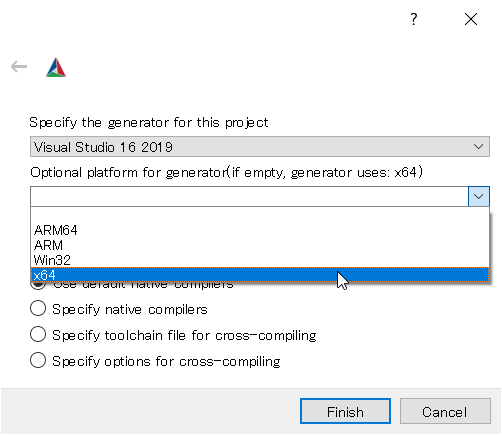Collapse the platform dropdown via its arrow
The image size is (502, 435).
479,196
